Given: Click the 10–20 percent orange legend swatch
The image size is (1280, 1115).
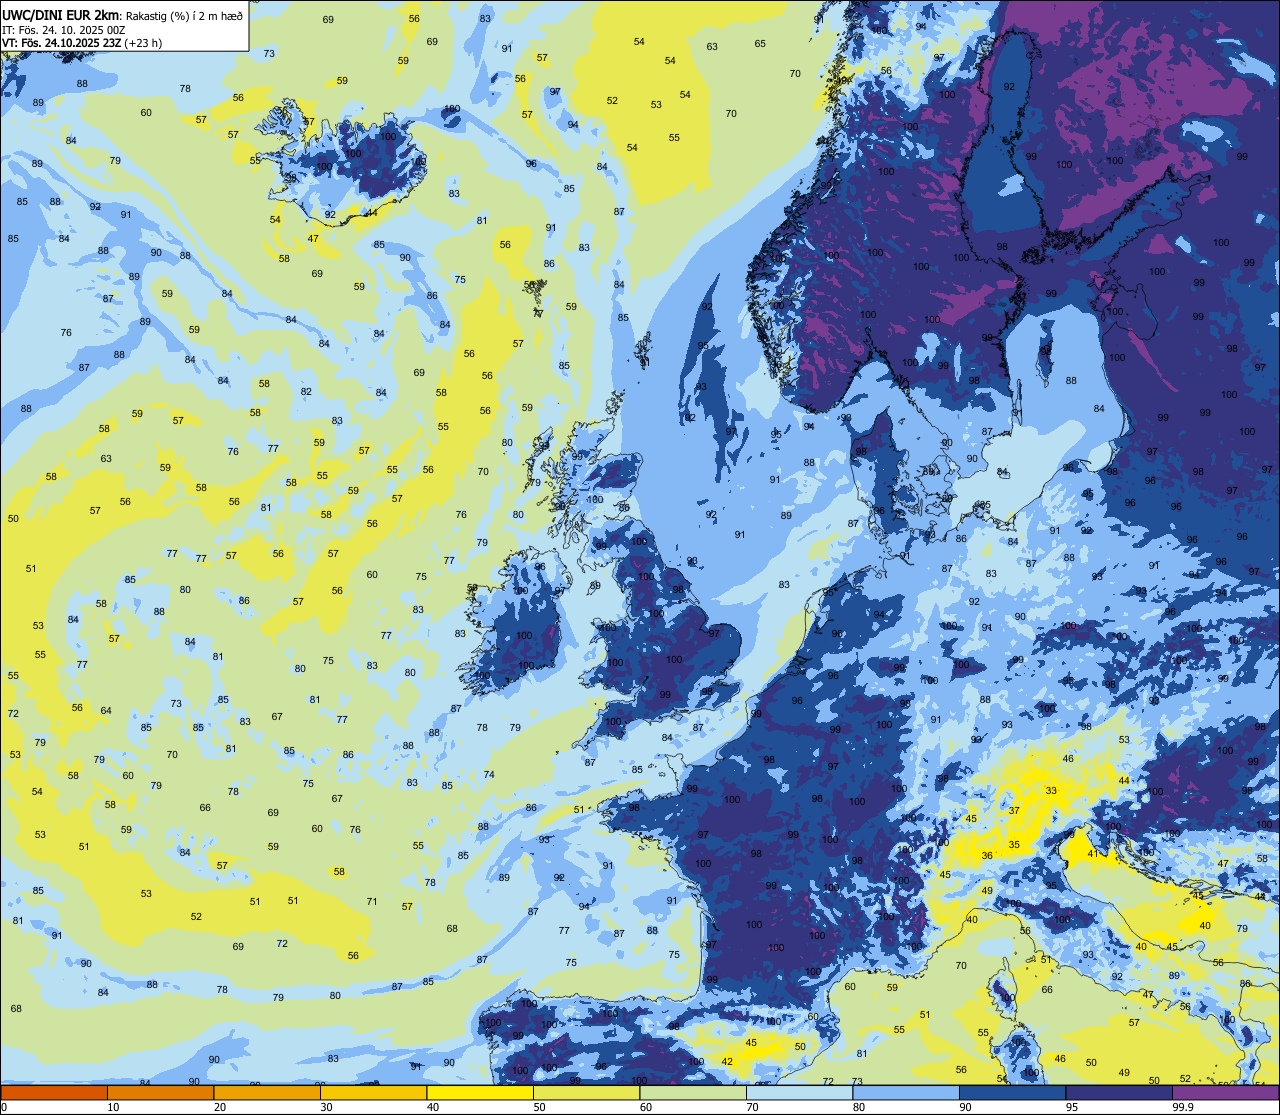Looking at the screenshot, I should pos(160,1092).
